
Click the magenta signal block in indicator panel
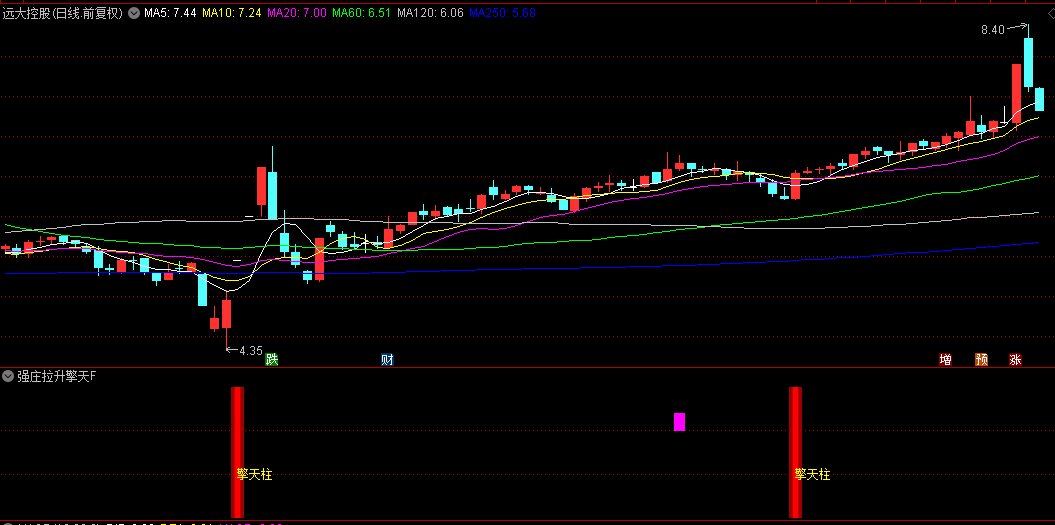point(680,422)
